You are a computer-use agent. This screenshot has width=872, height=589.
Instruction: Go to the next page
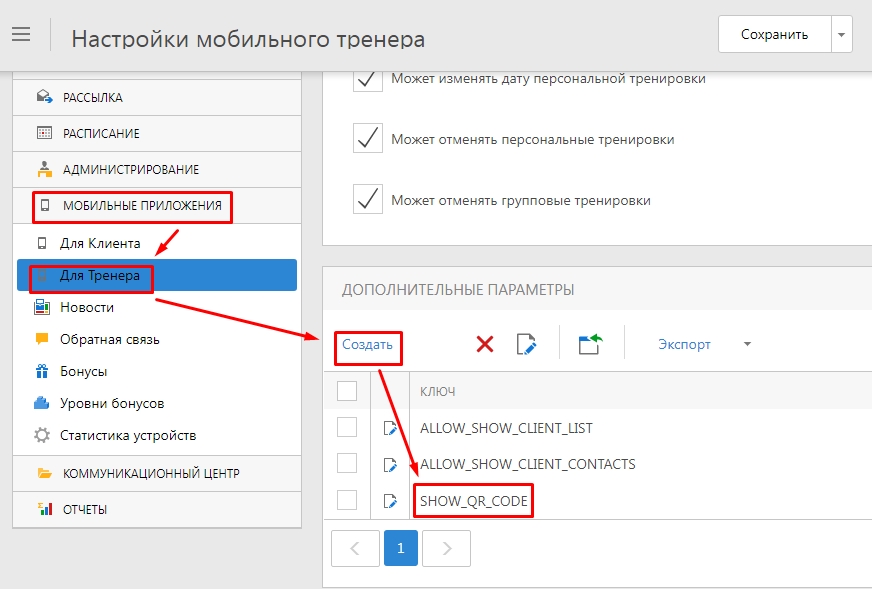pos(447,548)
